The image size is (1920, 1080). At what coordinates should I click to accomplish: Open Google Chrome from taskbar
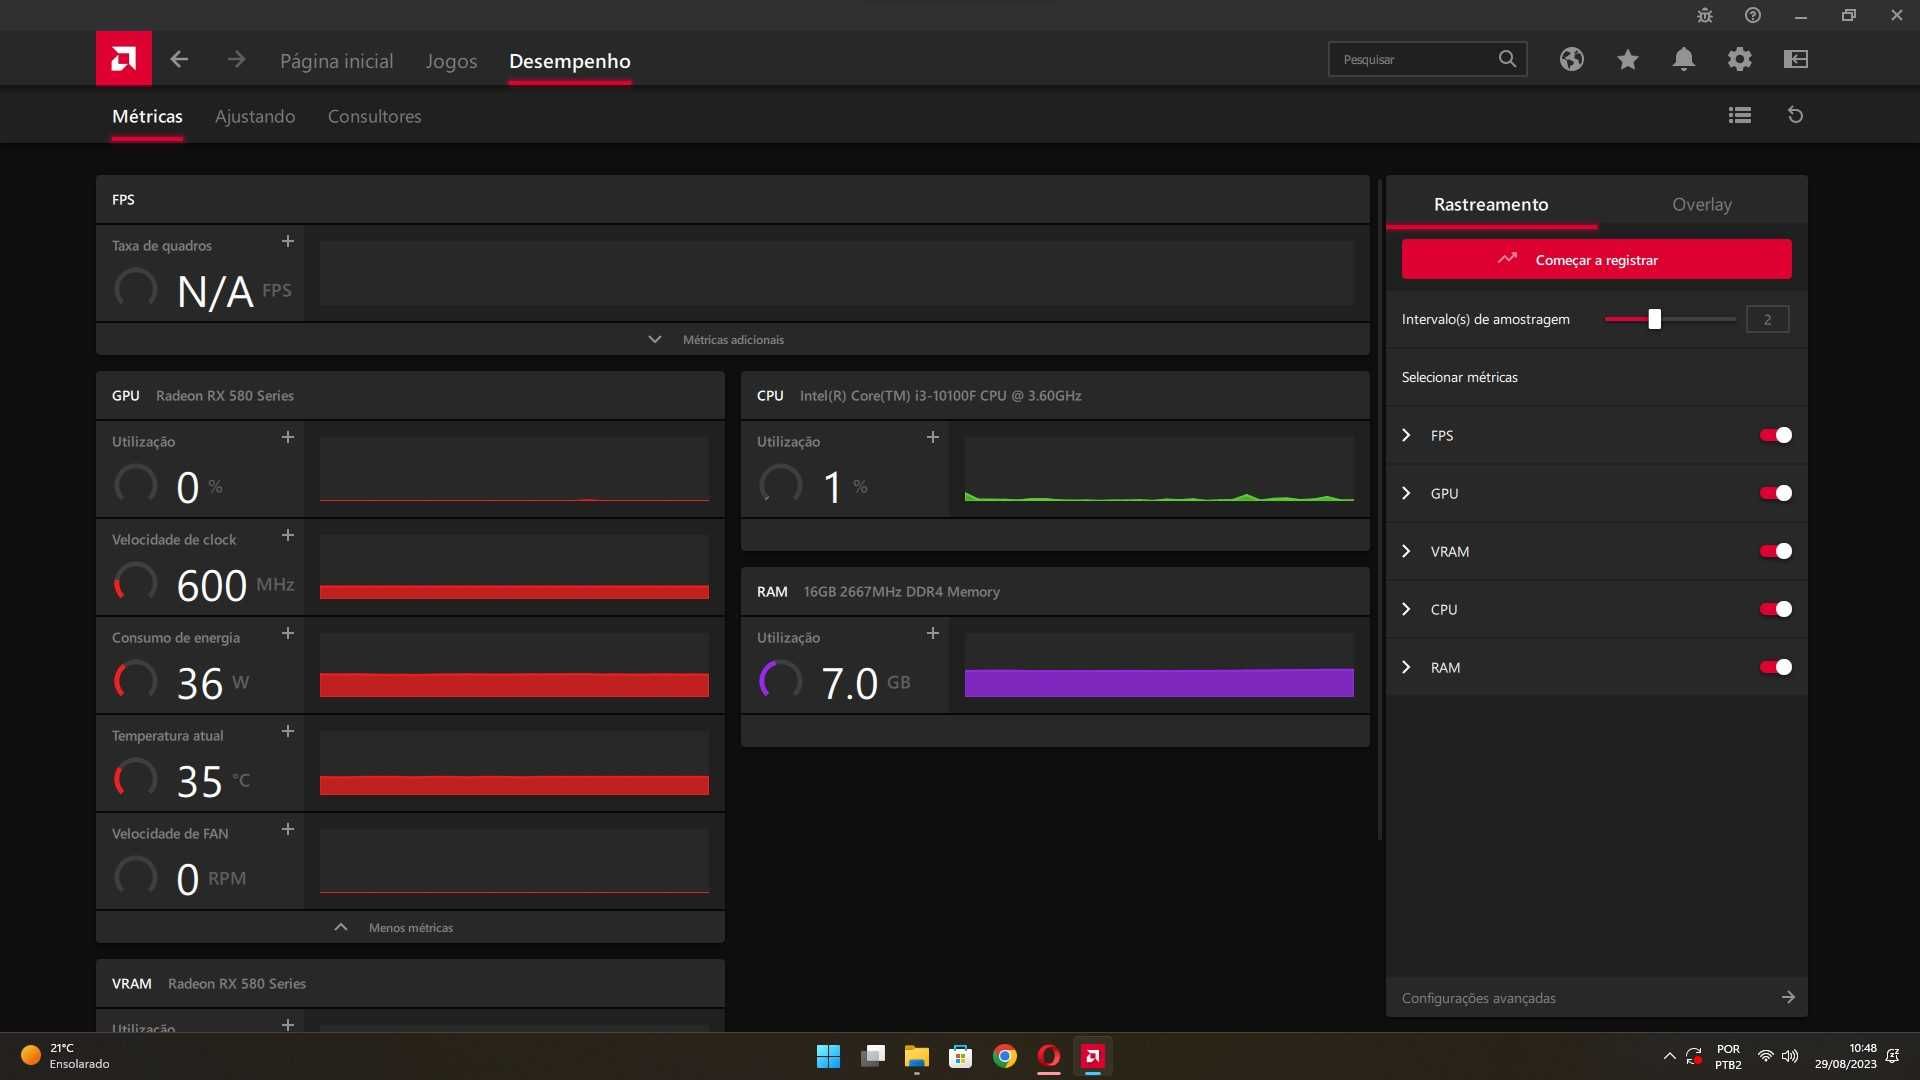click(x=1005, y=1056)
